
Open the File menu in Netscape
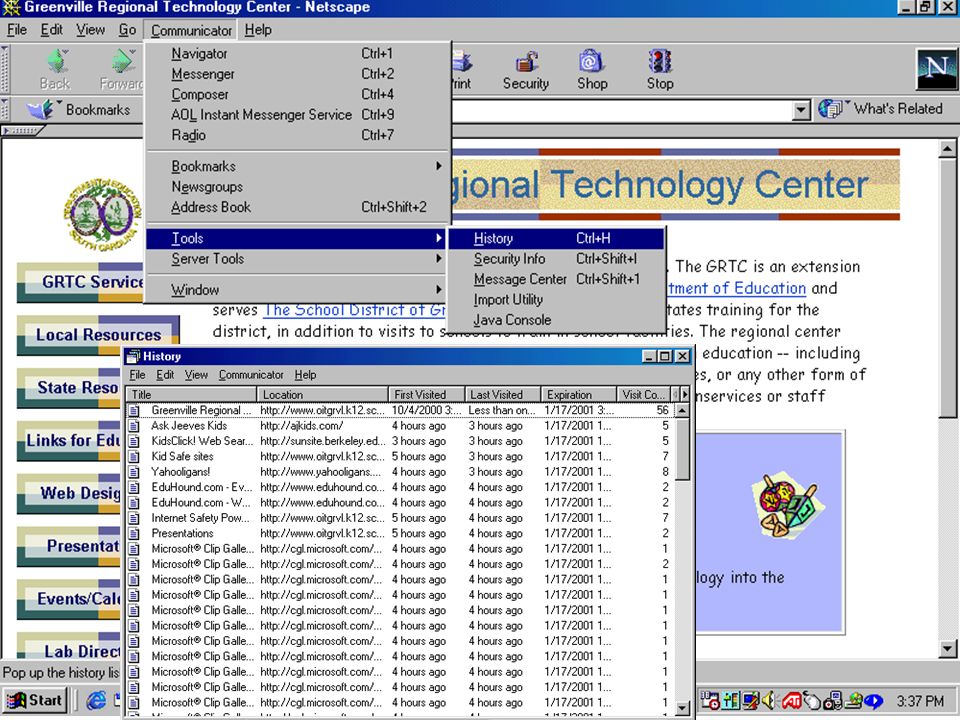[x=17, y=30]
